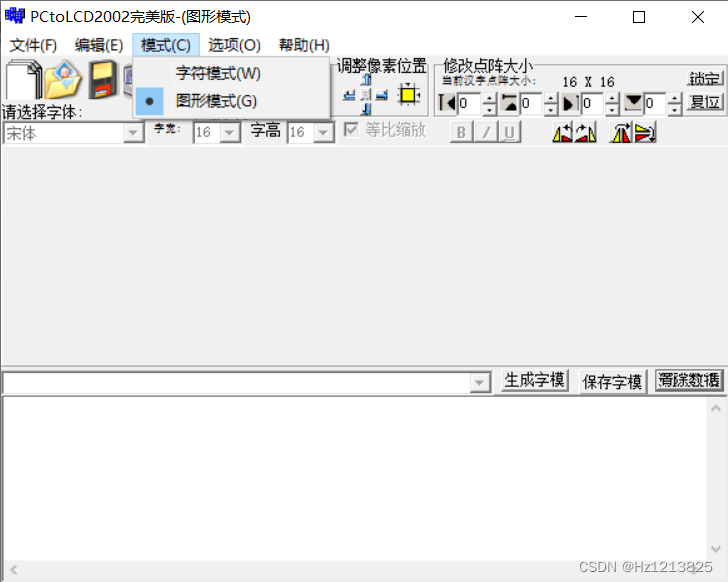This screenshot has height=582, width=728.
Task: Click the new blank document icon
Action: point(24,79)
